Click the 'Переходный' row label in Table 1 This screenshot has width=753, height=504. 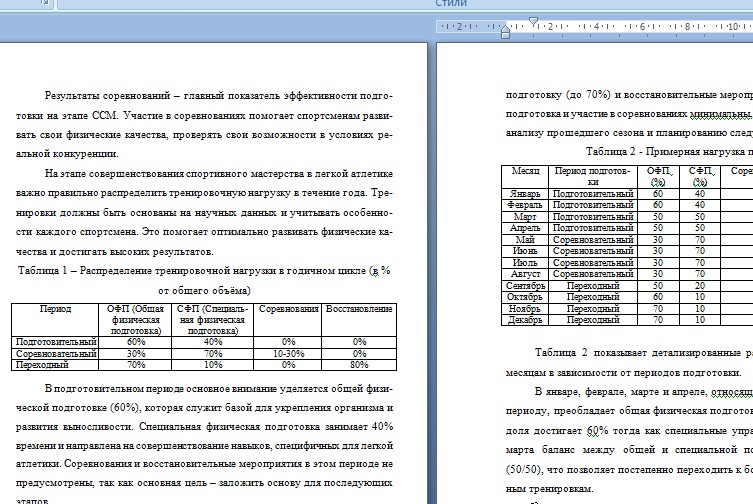56,365
